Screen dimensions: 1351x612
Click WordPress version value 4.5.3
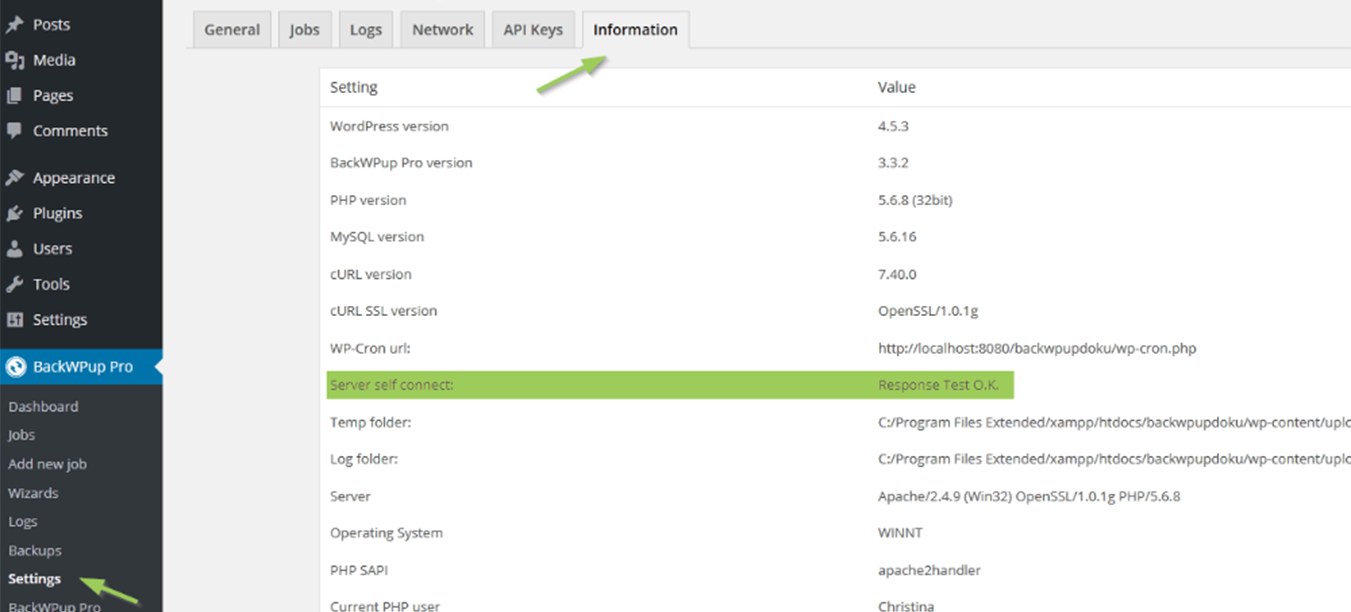(893, 126)
